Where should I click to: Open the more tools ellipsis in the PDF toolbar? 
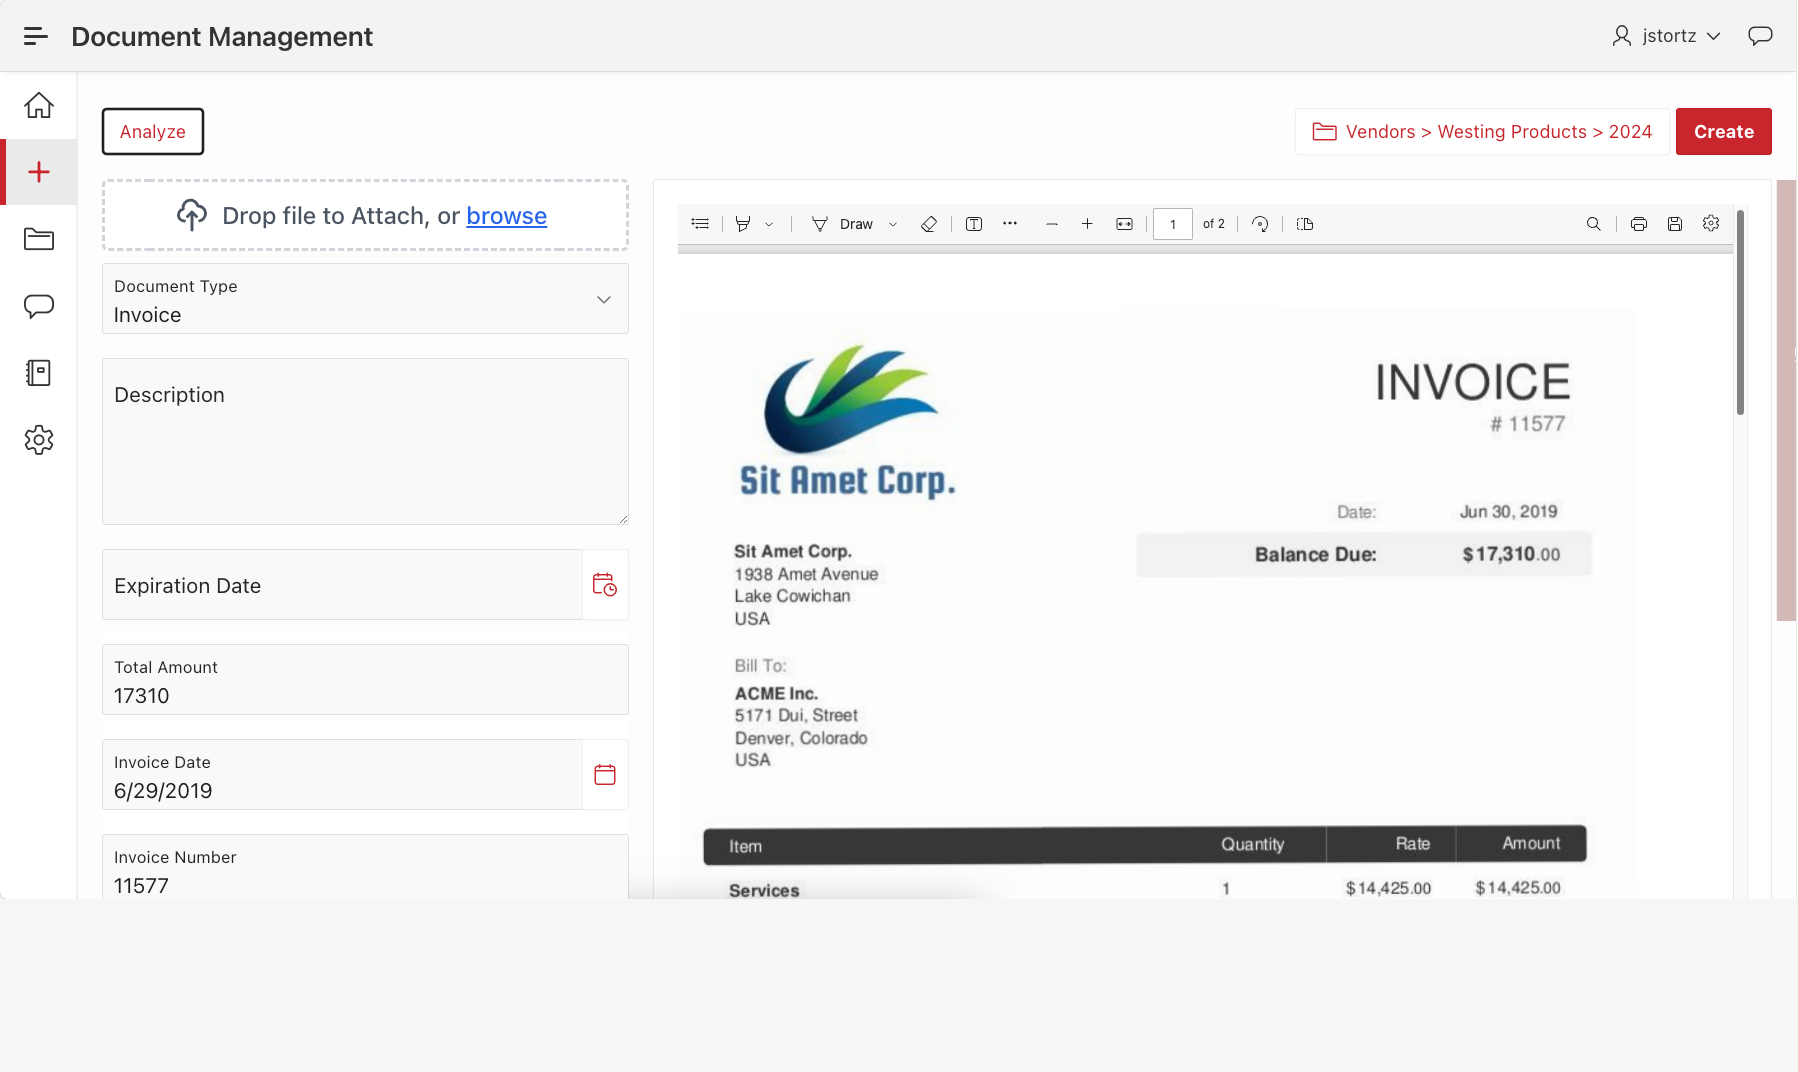(1010, 224)
